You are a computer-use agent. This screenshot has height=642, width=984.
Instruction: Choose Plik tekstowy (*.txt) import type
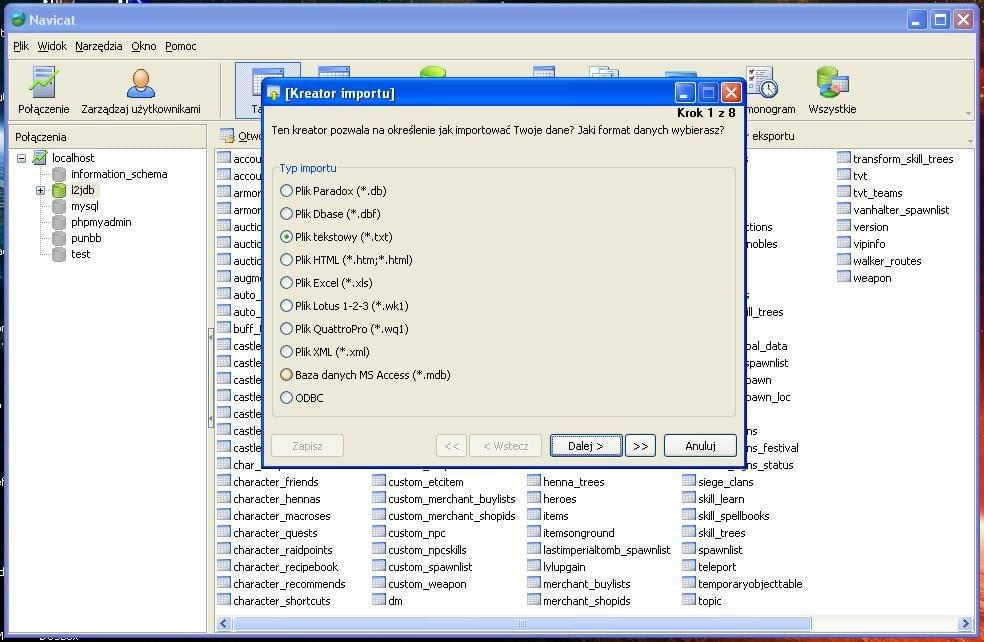pyautogui.click(x=286, y=237)
